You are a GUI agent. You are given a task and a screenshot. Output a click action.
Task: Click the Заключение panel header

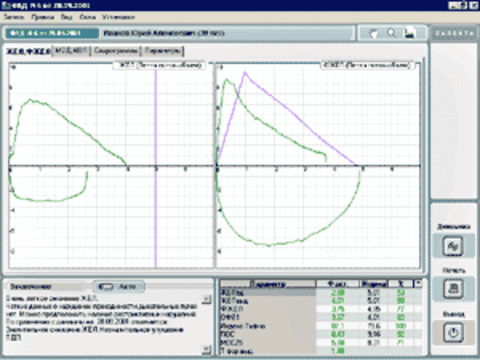coord(45,287)
